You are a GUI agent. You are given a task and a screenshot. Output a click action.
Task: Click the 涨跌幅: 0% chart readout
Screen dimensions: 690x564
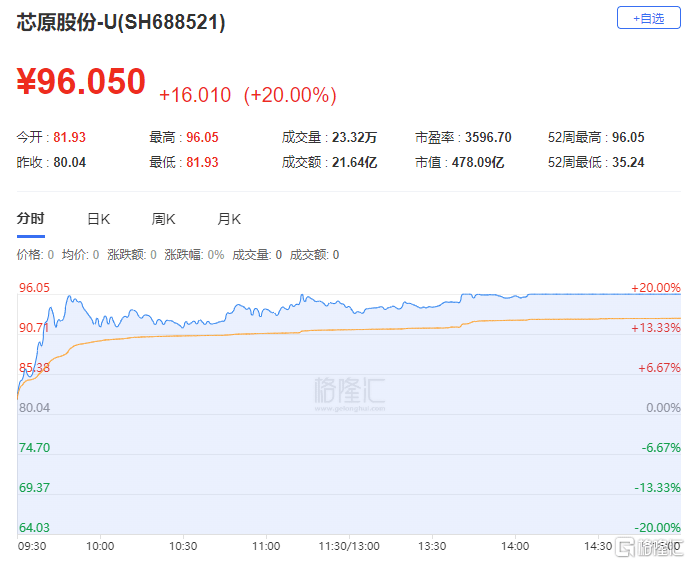click(194, 255)
